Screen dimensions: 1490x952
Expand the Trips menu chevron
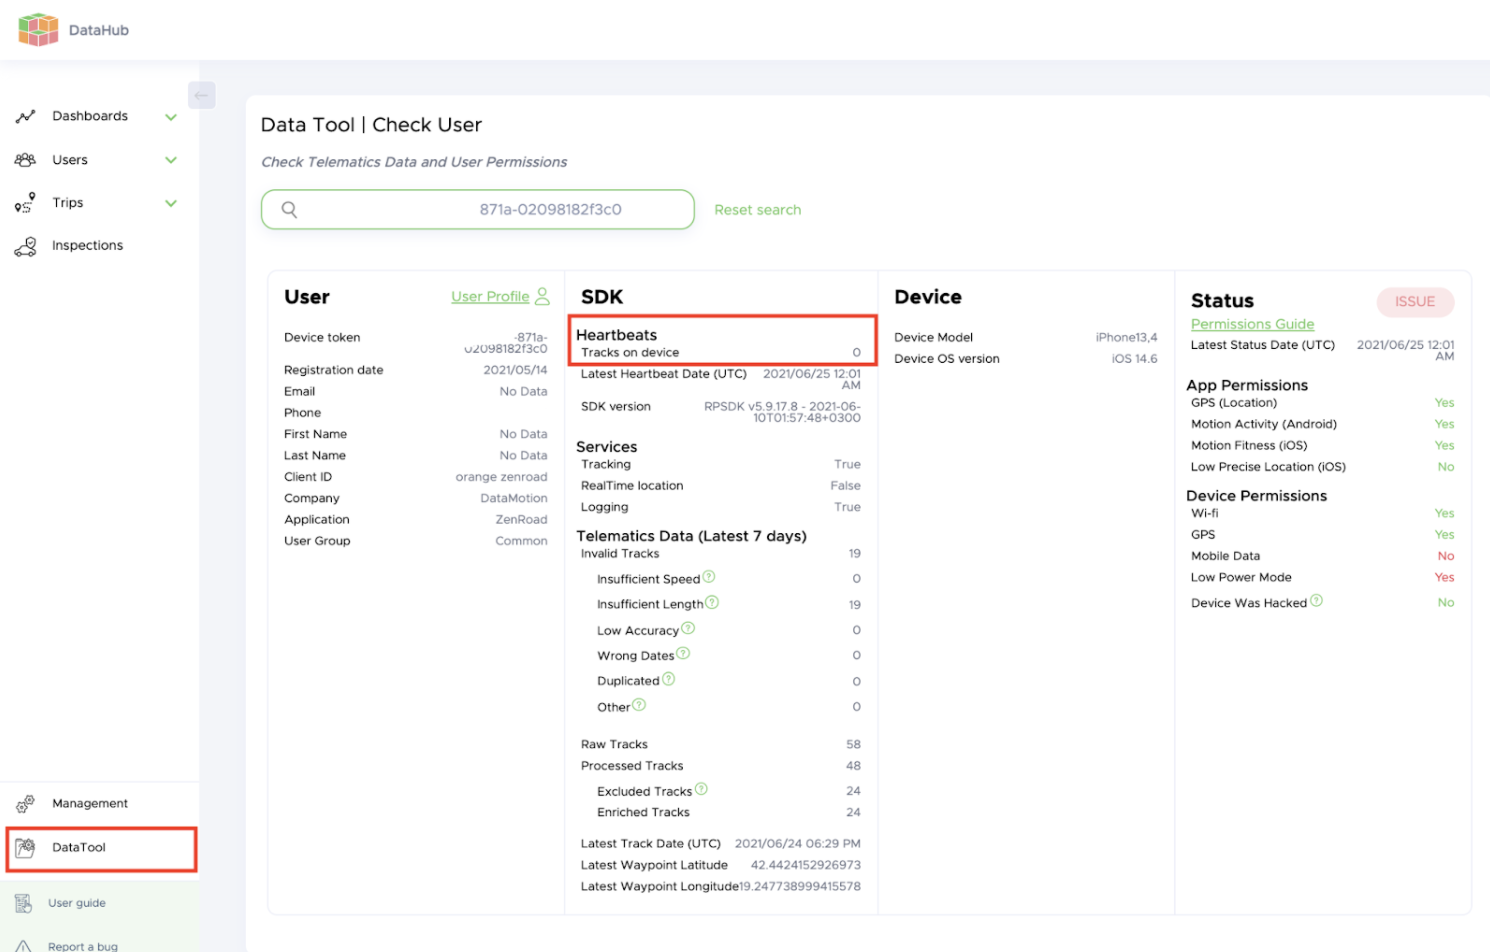pos(171,203)
